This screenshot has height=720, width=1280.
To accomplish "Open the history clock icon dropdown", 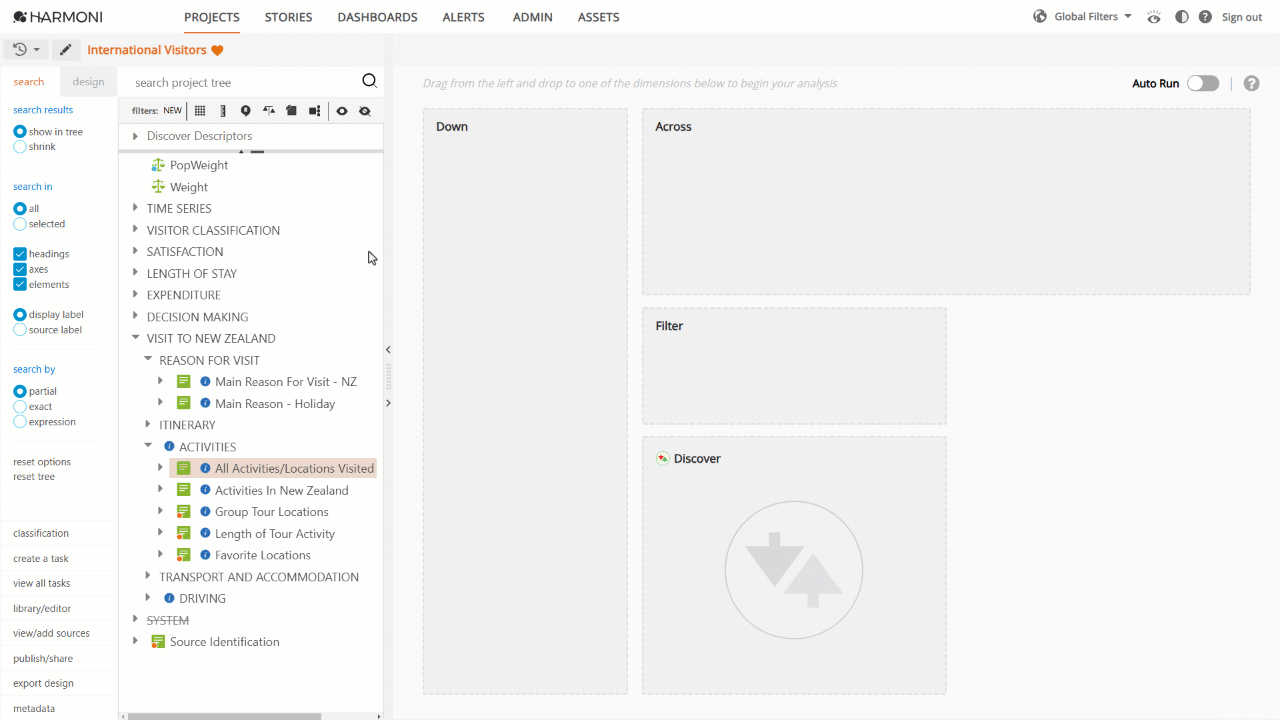I will click(x=27, y=49).
